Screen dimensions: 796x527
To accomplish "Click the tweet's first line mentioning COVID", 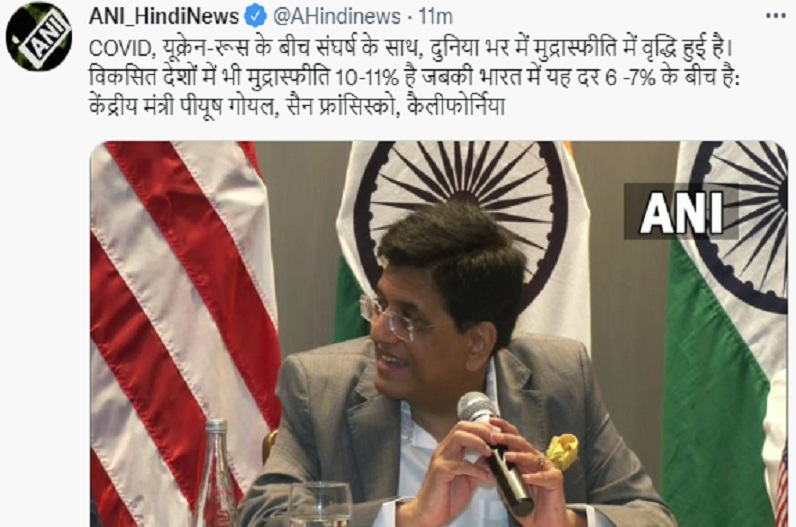I will click(410, 49).
